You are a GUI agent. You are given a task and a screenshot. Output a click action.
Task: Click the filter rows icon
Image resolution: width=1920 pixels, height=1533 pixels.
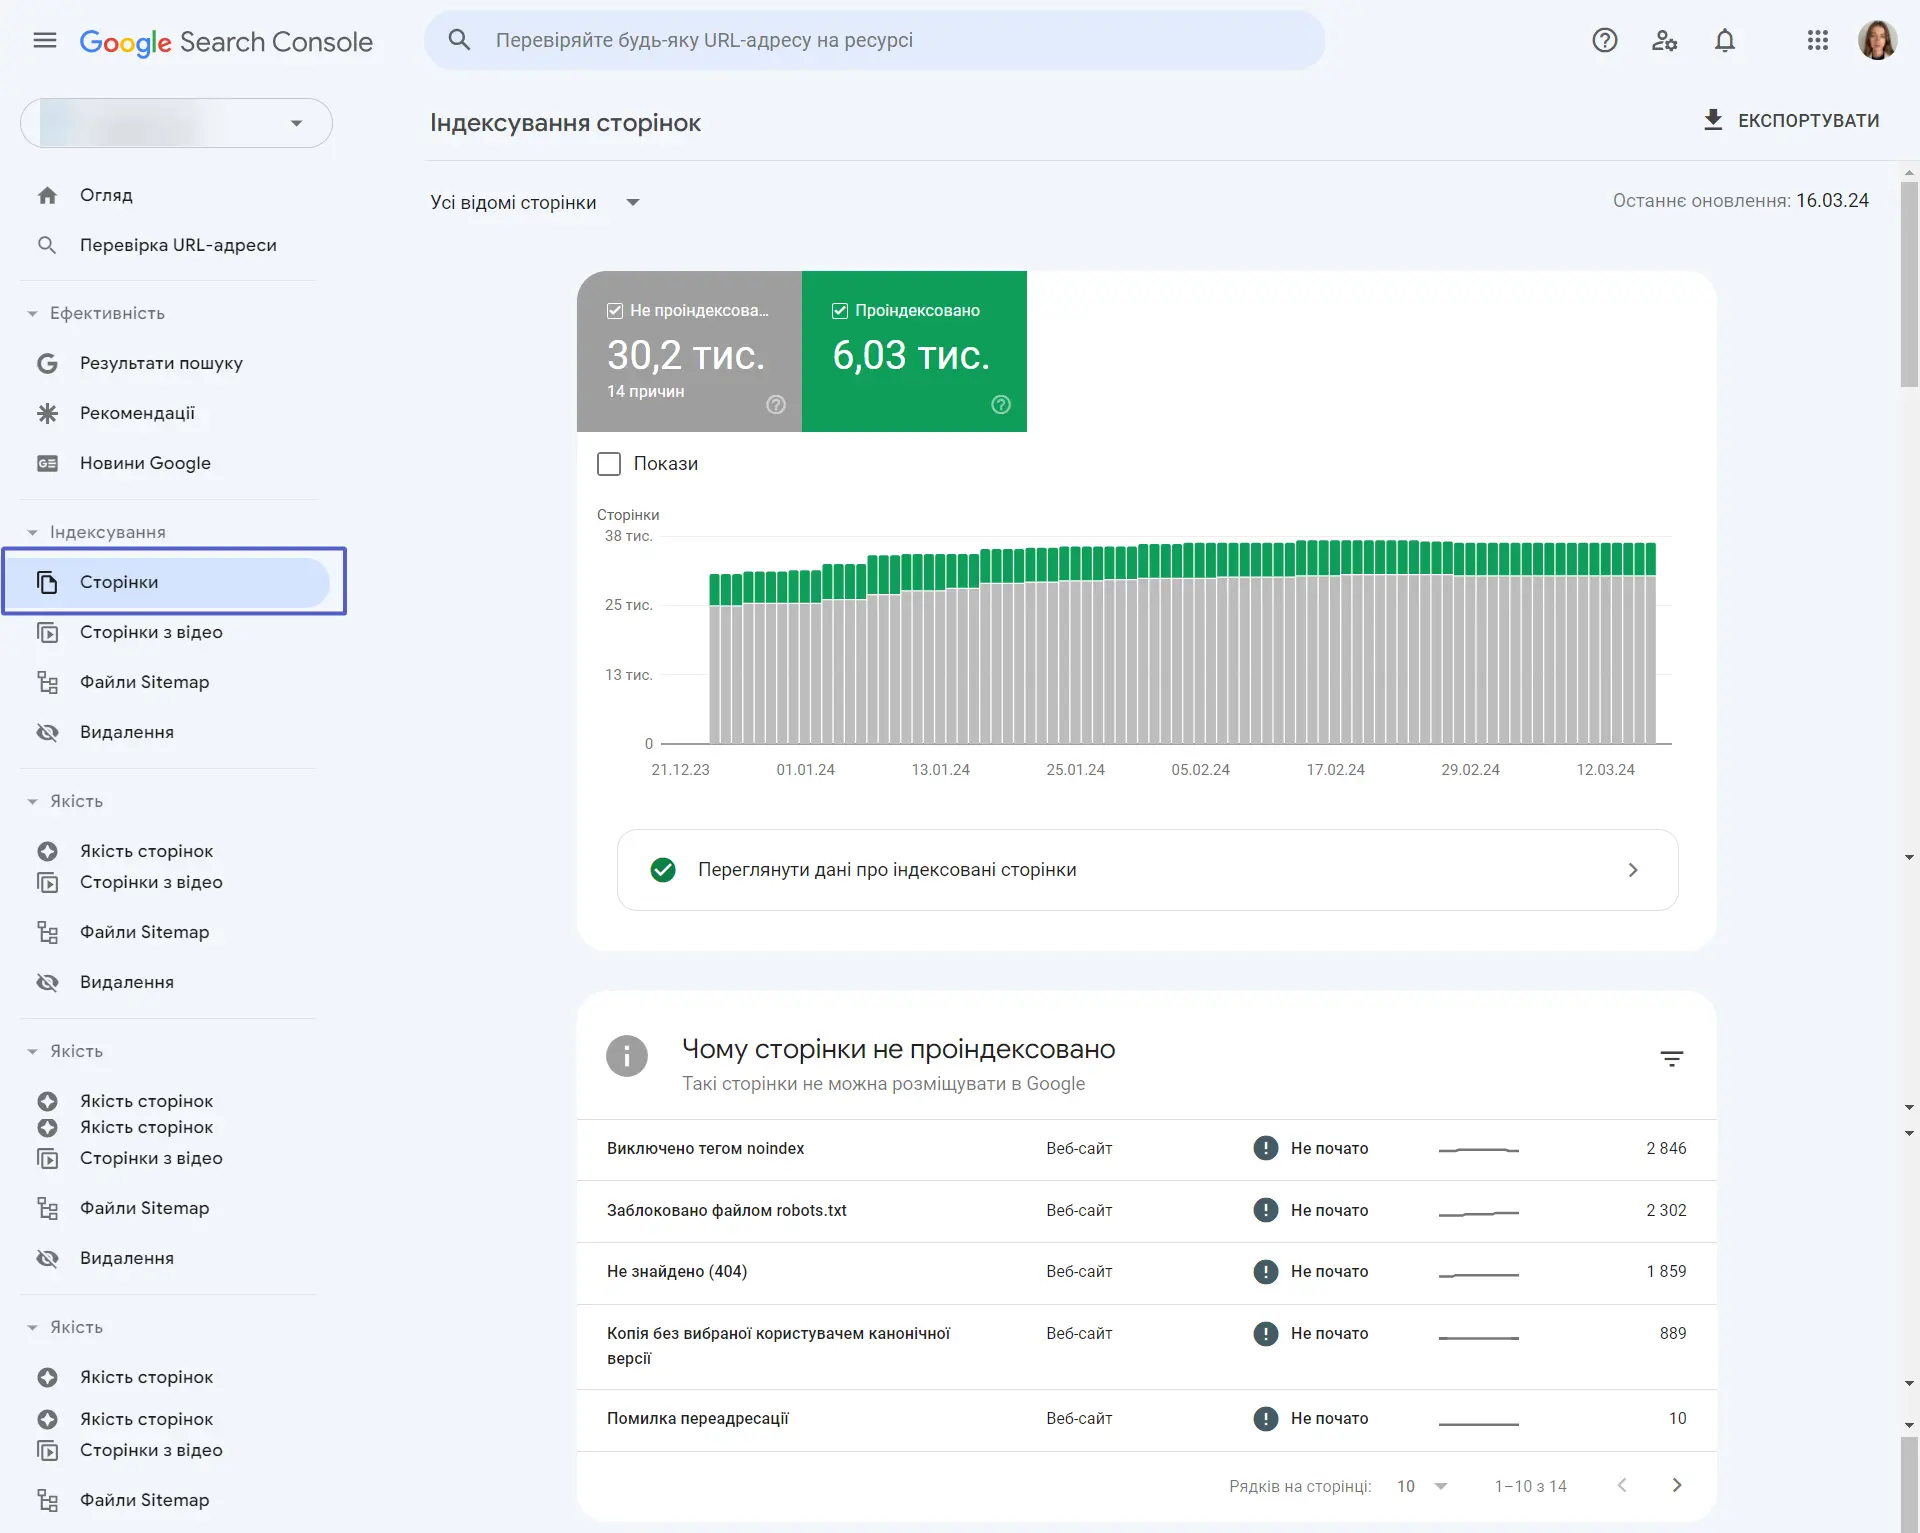(1672, 1058)
